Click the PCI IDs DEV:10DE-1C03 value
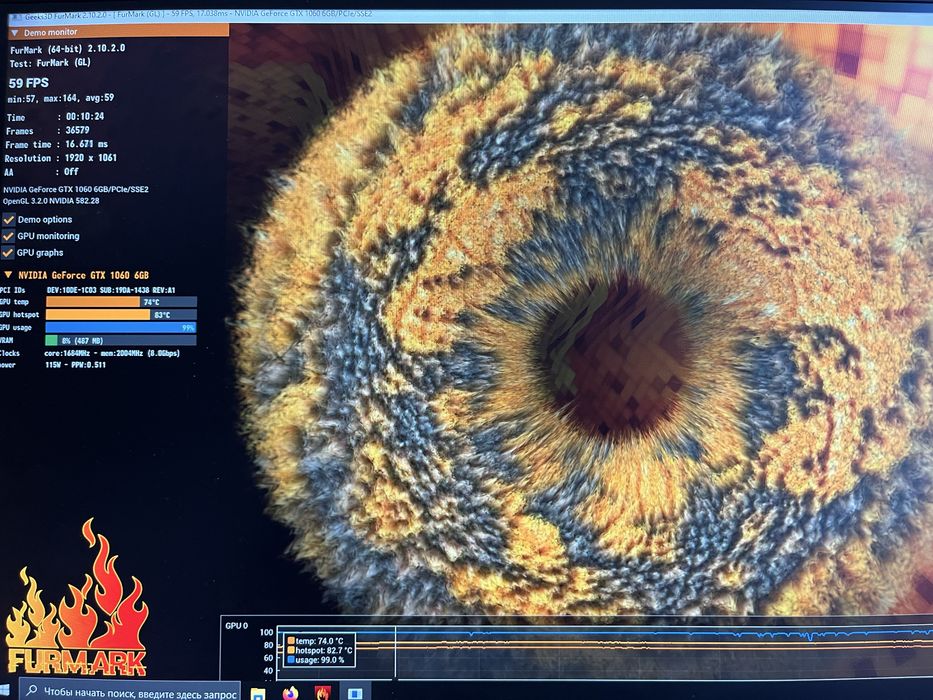933x700 pixels. pyautogui.click(x=111, y=290)
